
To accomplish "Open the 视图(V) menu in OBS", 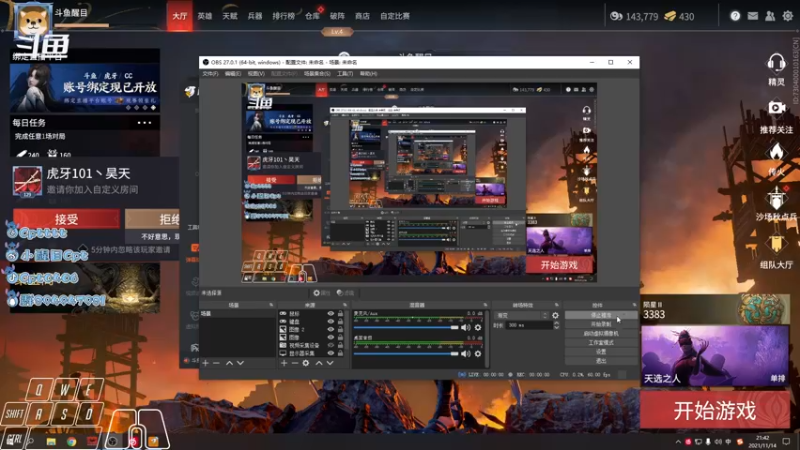I will coord(256,74).
